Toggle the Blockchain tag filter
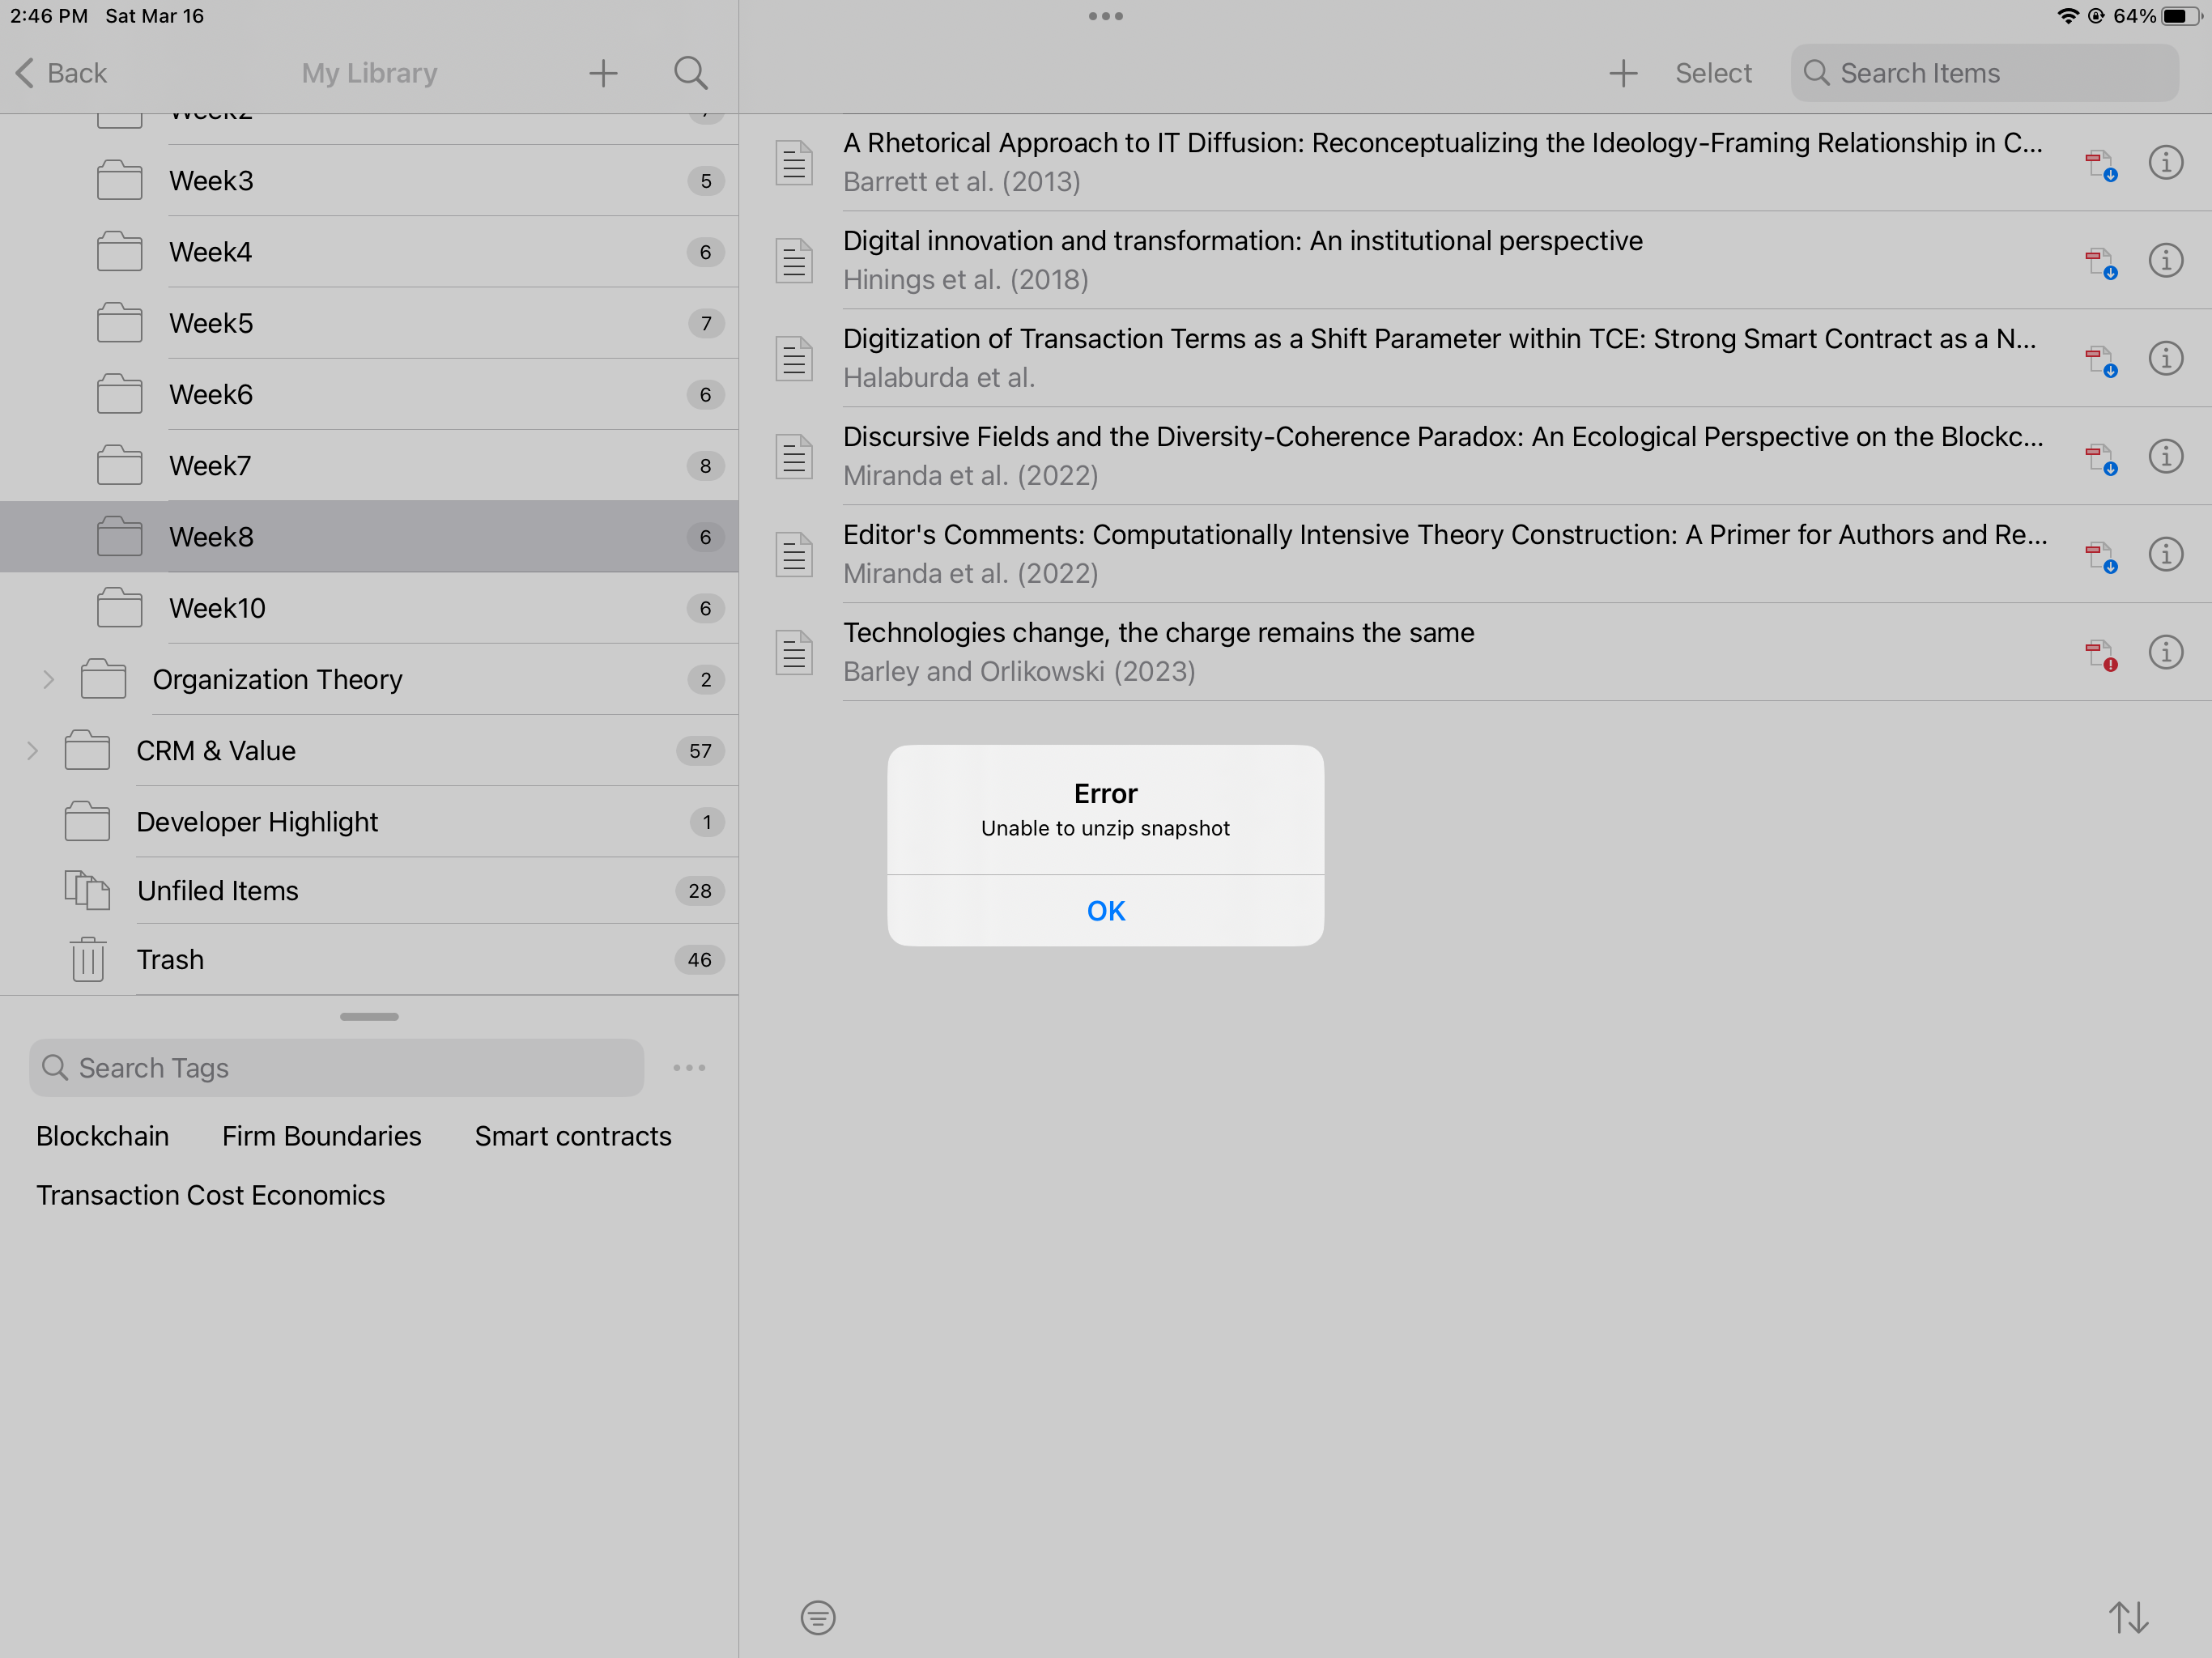This screenshot has width=2212, height=1658. pos(102,1136)
